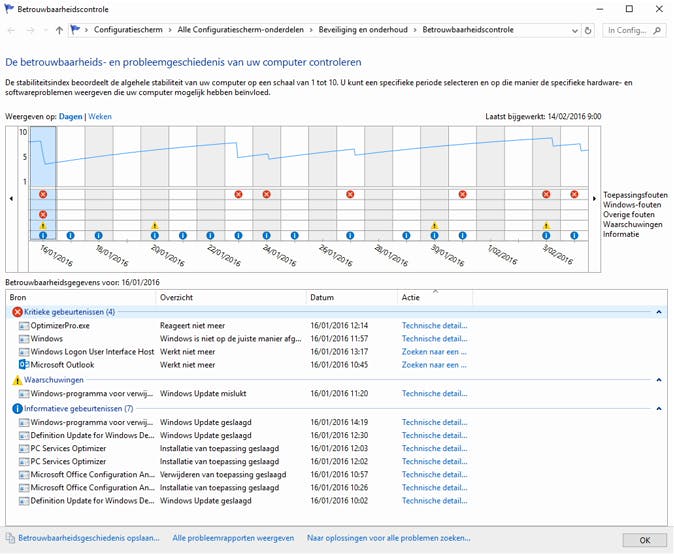Open the address bar history dropdown
The height and width of the screenshot is (554, 674).
(x=575, y=31)
